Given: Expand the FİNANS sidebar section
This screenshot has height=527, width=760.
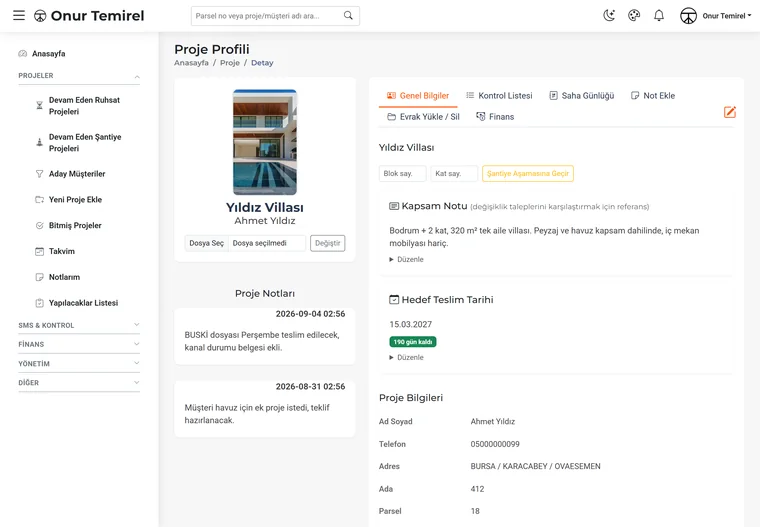Looking at the screenshot, I should [x=79, y=344].
